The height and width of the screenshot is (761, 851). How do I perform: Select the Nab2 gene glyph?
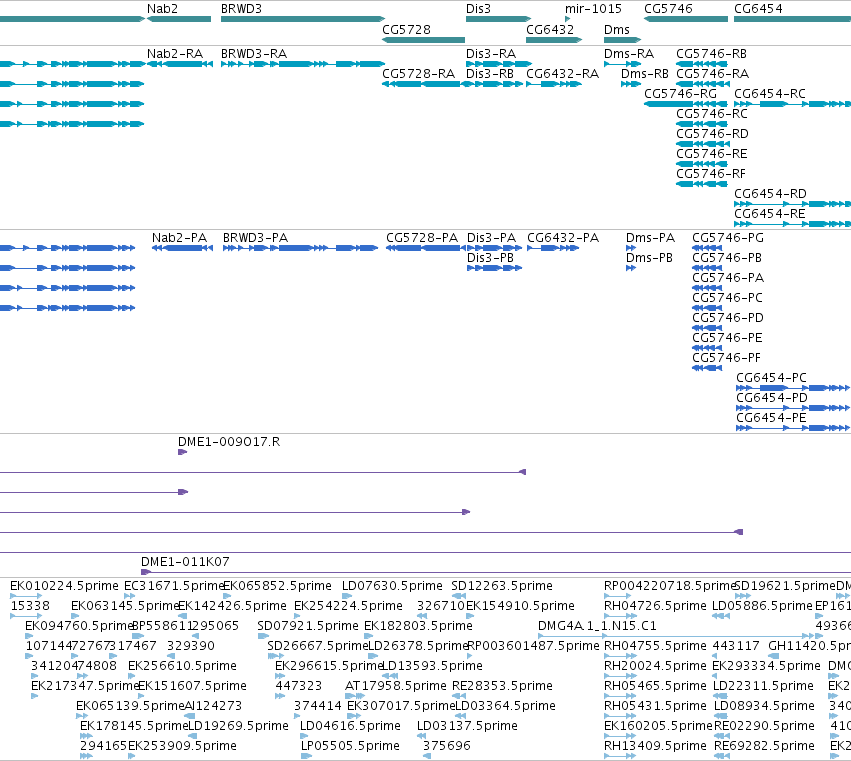pos(179,19)
